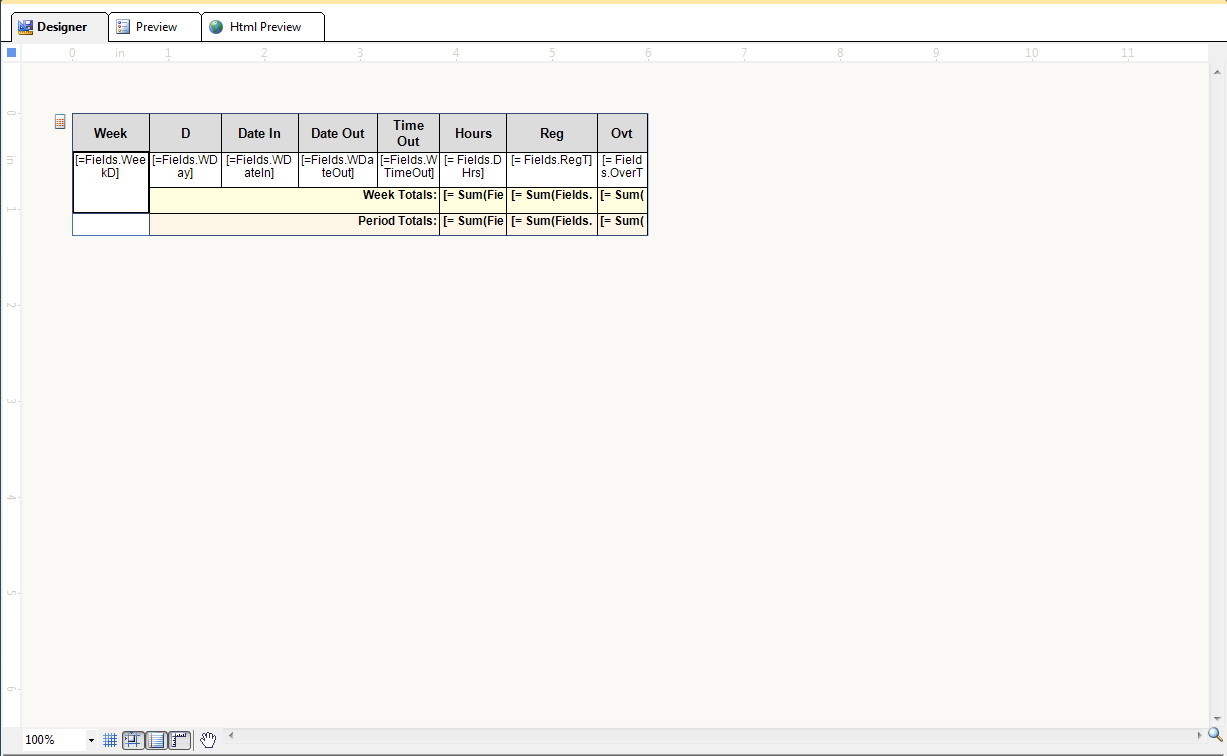Select the hand pan tool
The height and width of the screenshot is (756, 1227).
208,740
